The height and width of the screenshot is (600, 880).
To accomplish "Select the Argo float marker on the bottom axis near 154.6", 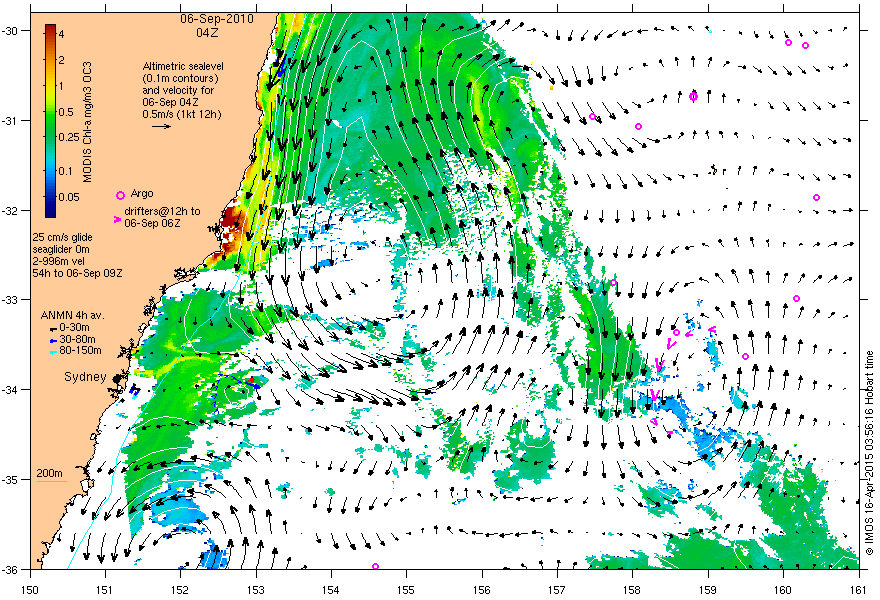I will pyautogui.click(x=375, y=566).
